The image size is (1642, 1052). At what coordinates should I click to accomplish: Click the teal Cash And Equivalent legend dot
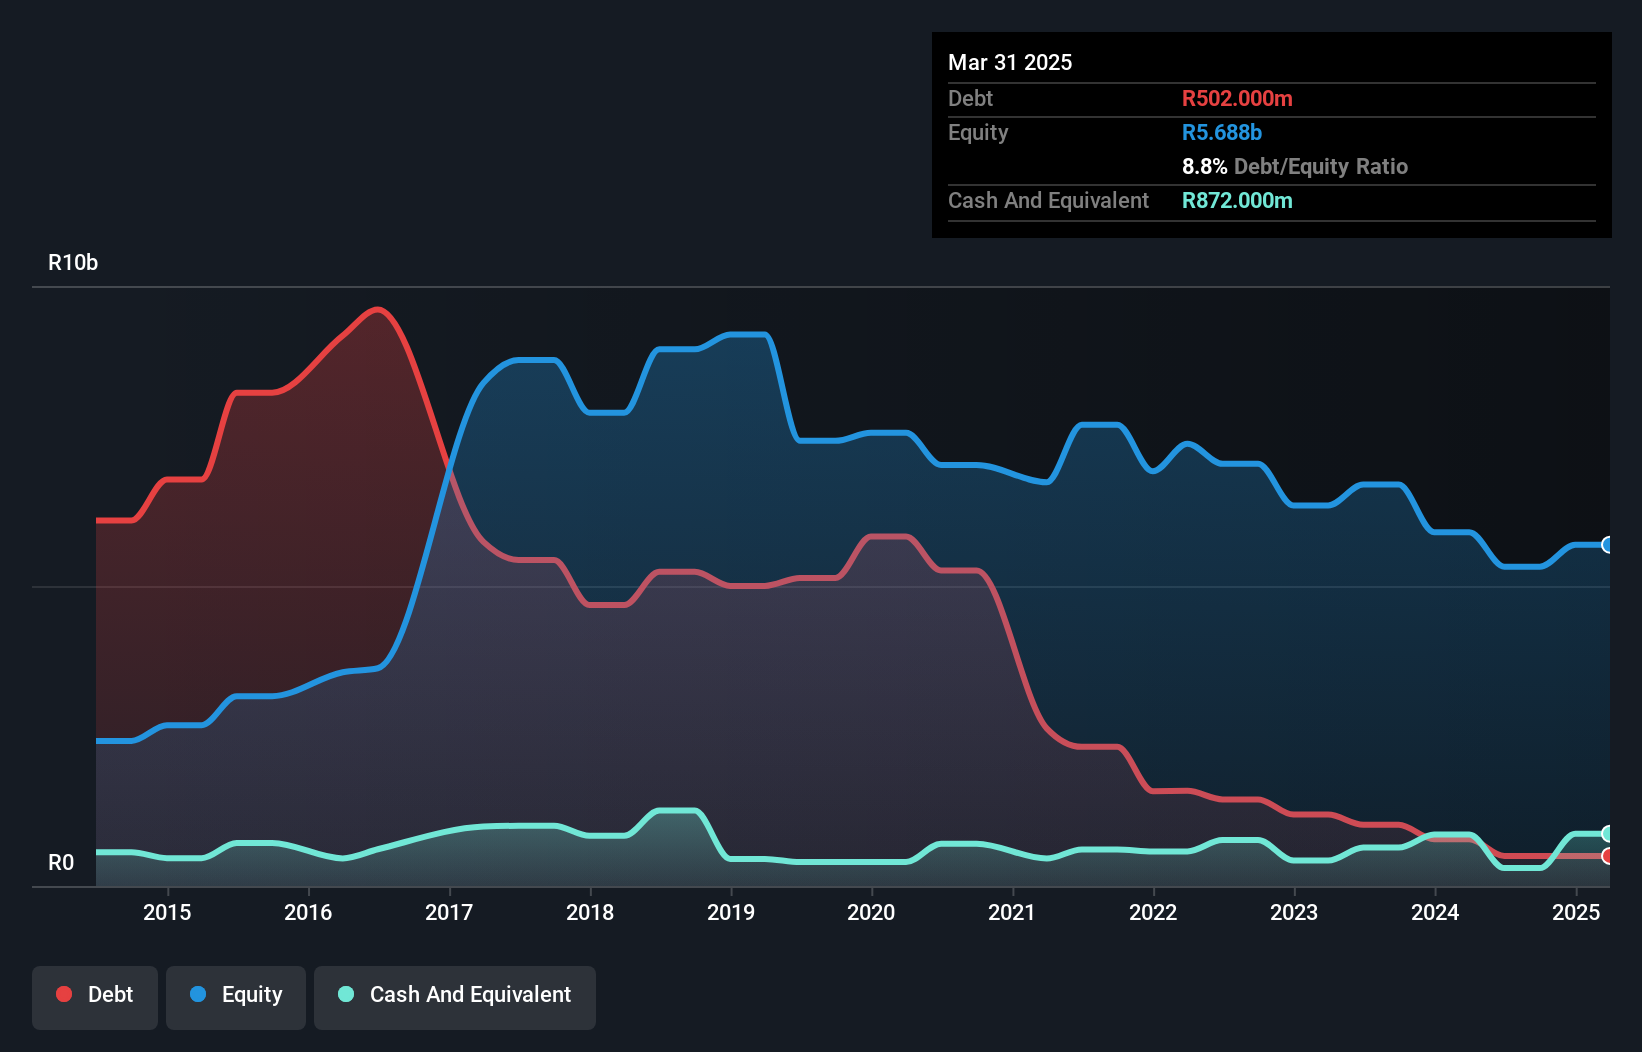click(x=346, y=994)
